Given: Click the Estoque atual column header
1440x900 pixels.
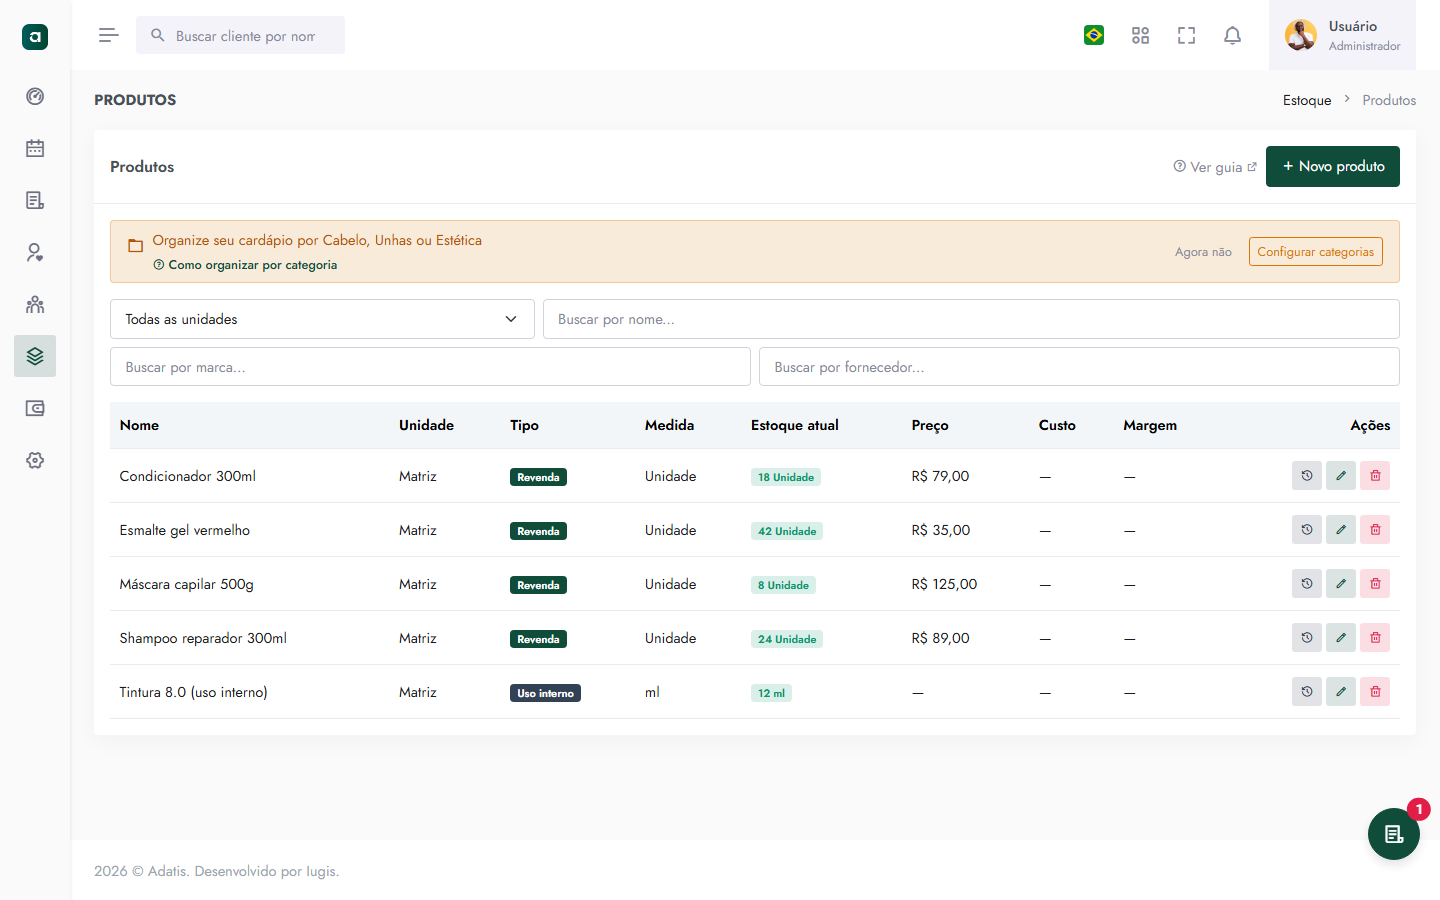Looking at the screenshot, I should pyautogui.click(x=795, y=425).
